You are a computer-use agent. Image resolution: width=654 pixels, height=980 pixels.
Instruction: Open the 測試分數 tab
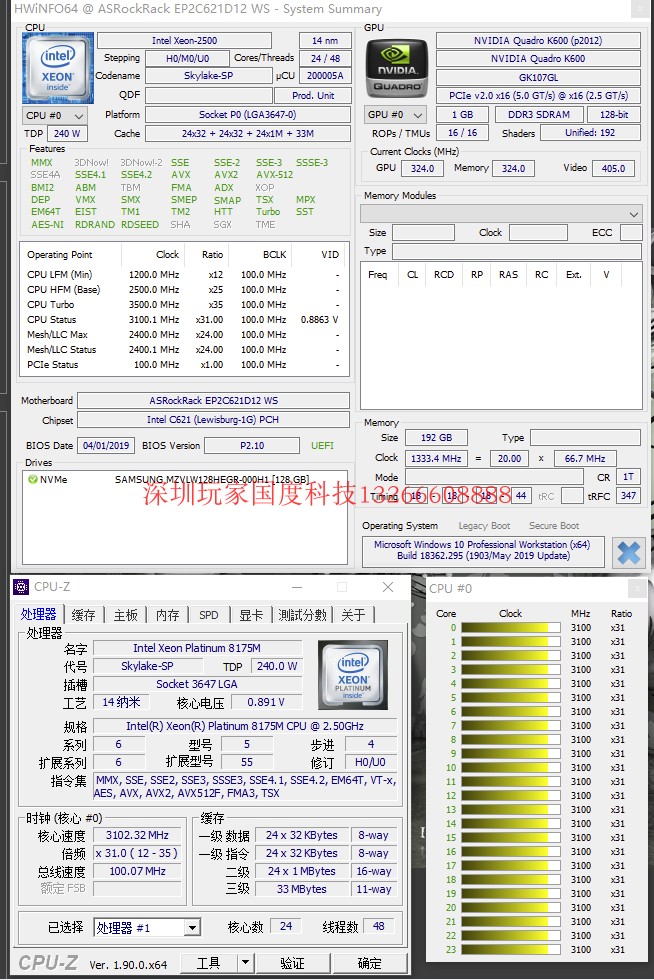(302, 615)
